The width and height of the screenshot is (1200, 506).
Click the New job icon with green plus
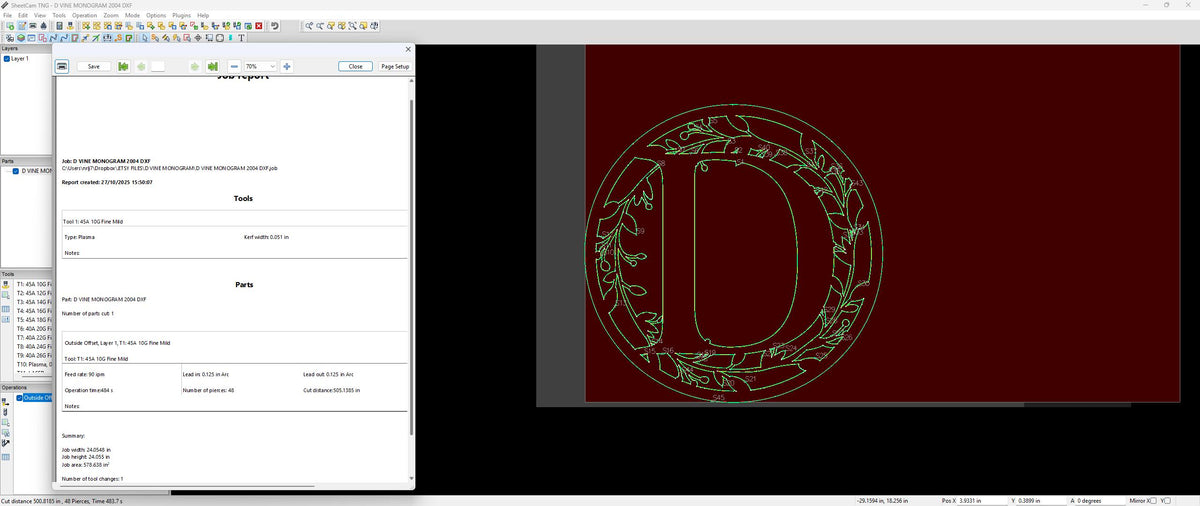[10, 26]
